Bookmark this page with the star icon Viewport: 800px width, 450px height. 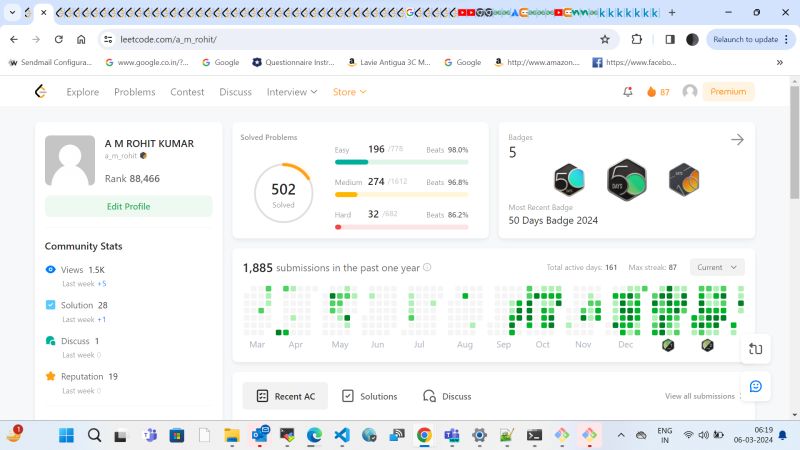pyautogui.click(x=605, y=39)
